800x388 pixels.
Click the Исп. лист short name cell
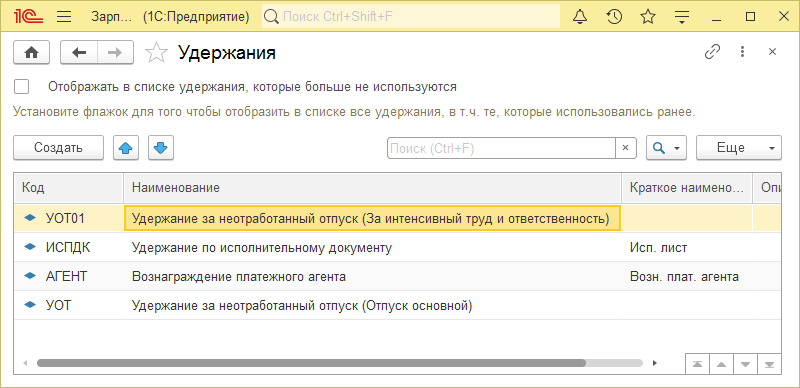click(x=687, y=248)
